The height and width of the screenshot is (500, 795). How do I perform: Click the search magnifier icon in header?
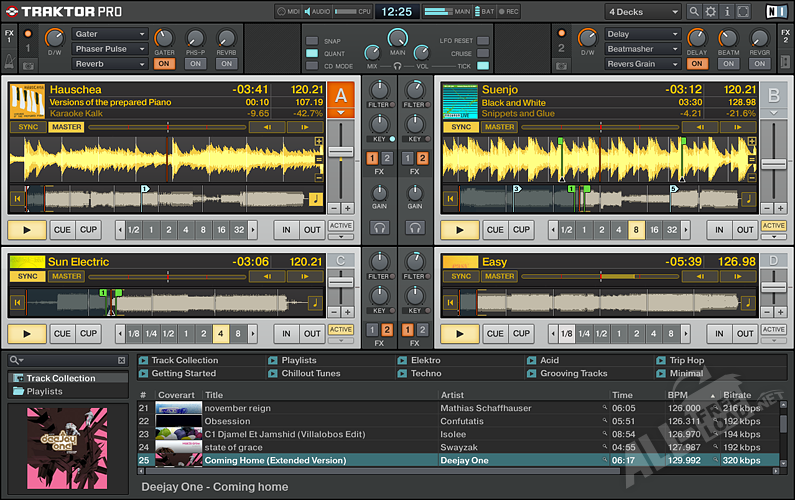click(x=696, y=12)
